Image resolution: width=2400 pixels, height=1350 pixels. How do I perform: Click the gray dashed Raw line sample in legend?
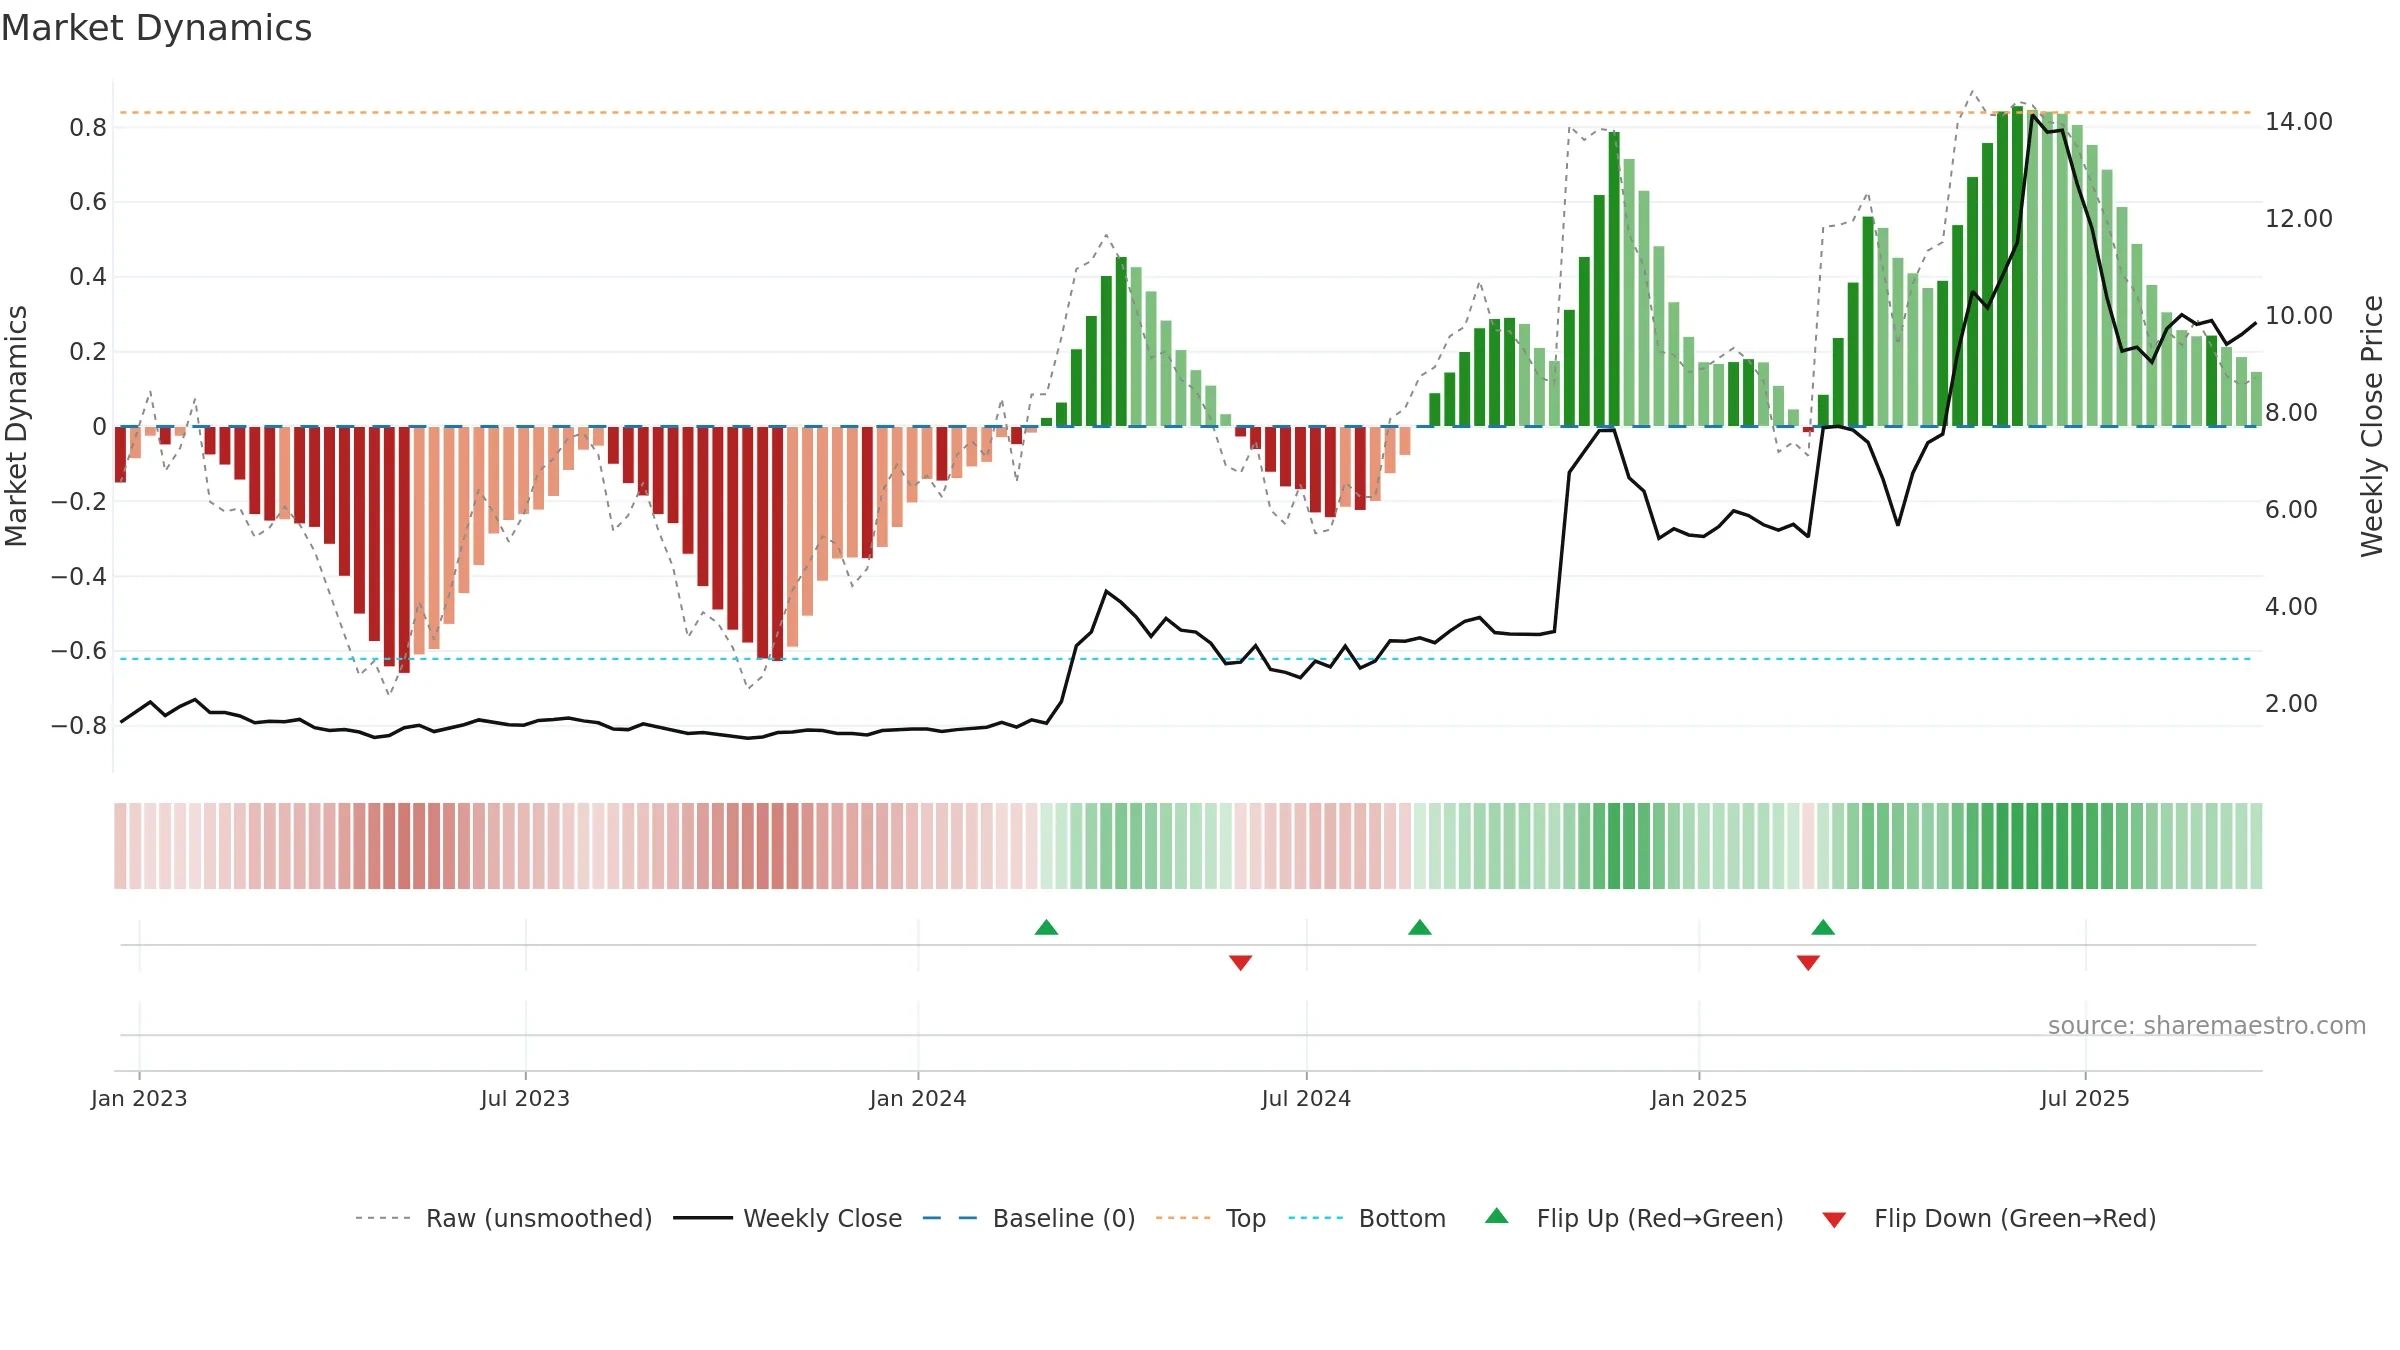pos(383,1218)
